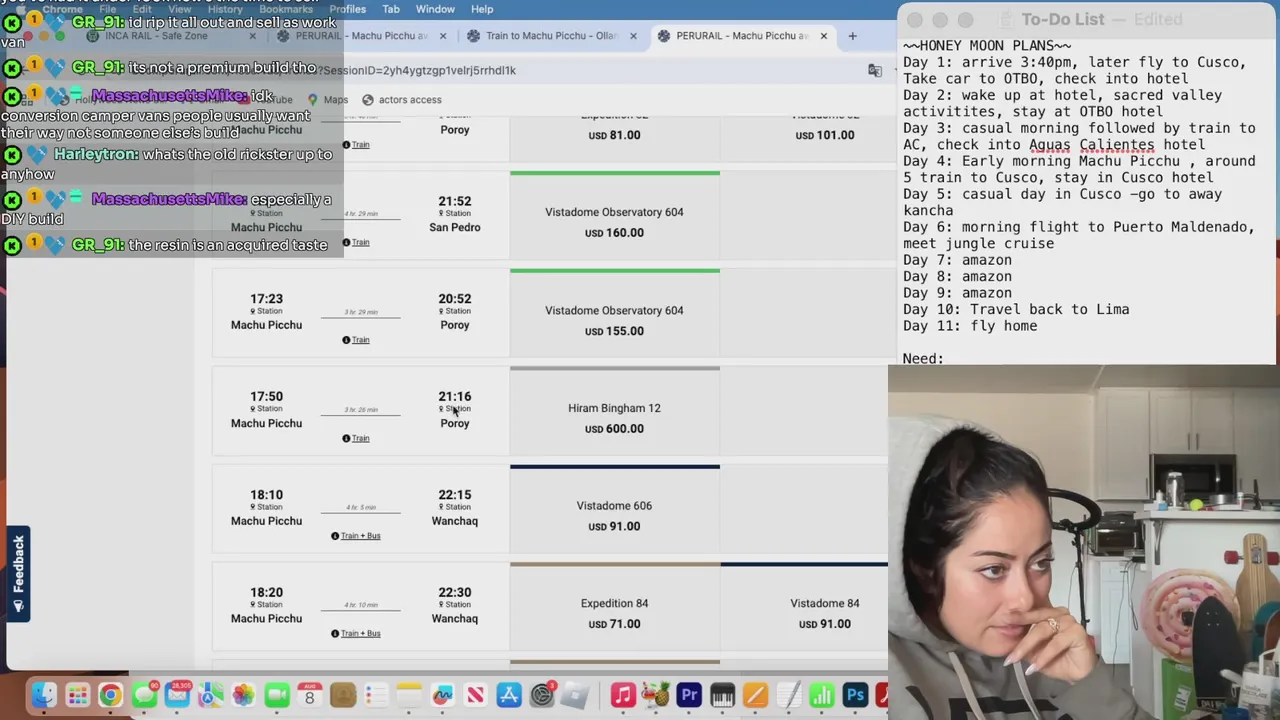Click the 22:15 Wanchaq arrival time
Viewport: 1280px width, 720px height.
pyautogui.click(x=455, y=495)
